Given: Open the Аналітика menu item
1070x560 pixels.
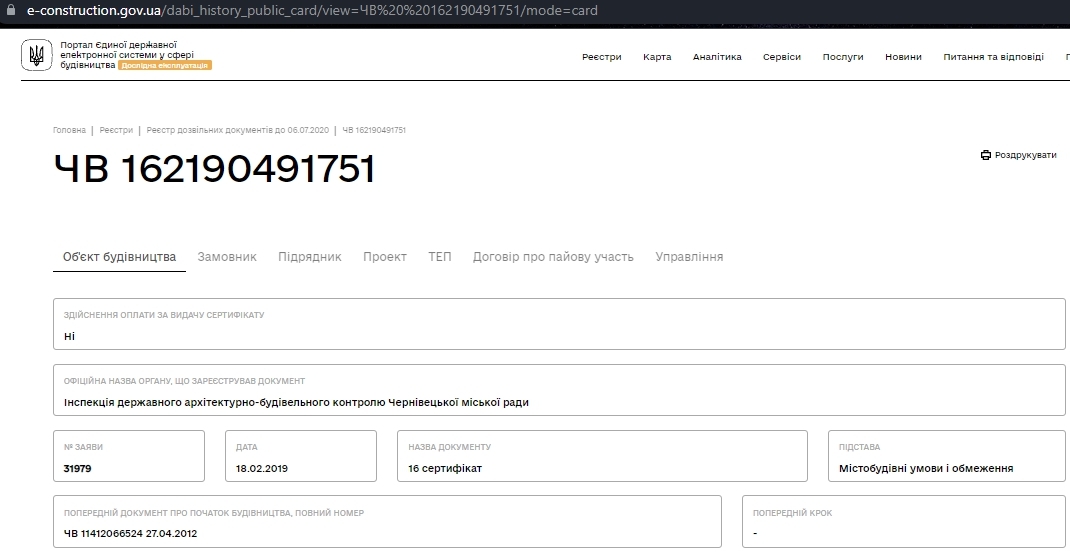Looking at the screenshot, I should pyautogui.click(x=717, y=57).
